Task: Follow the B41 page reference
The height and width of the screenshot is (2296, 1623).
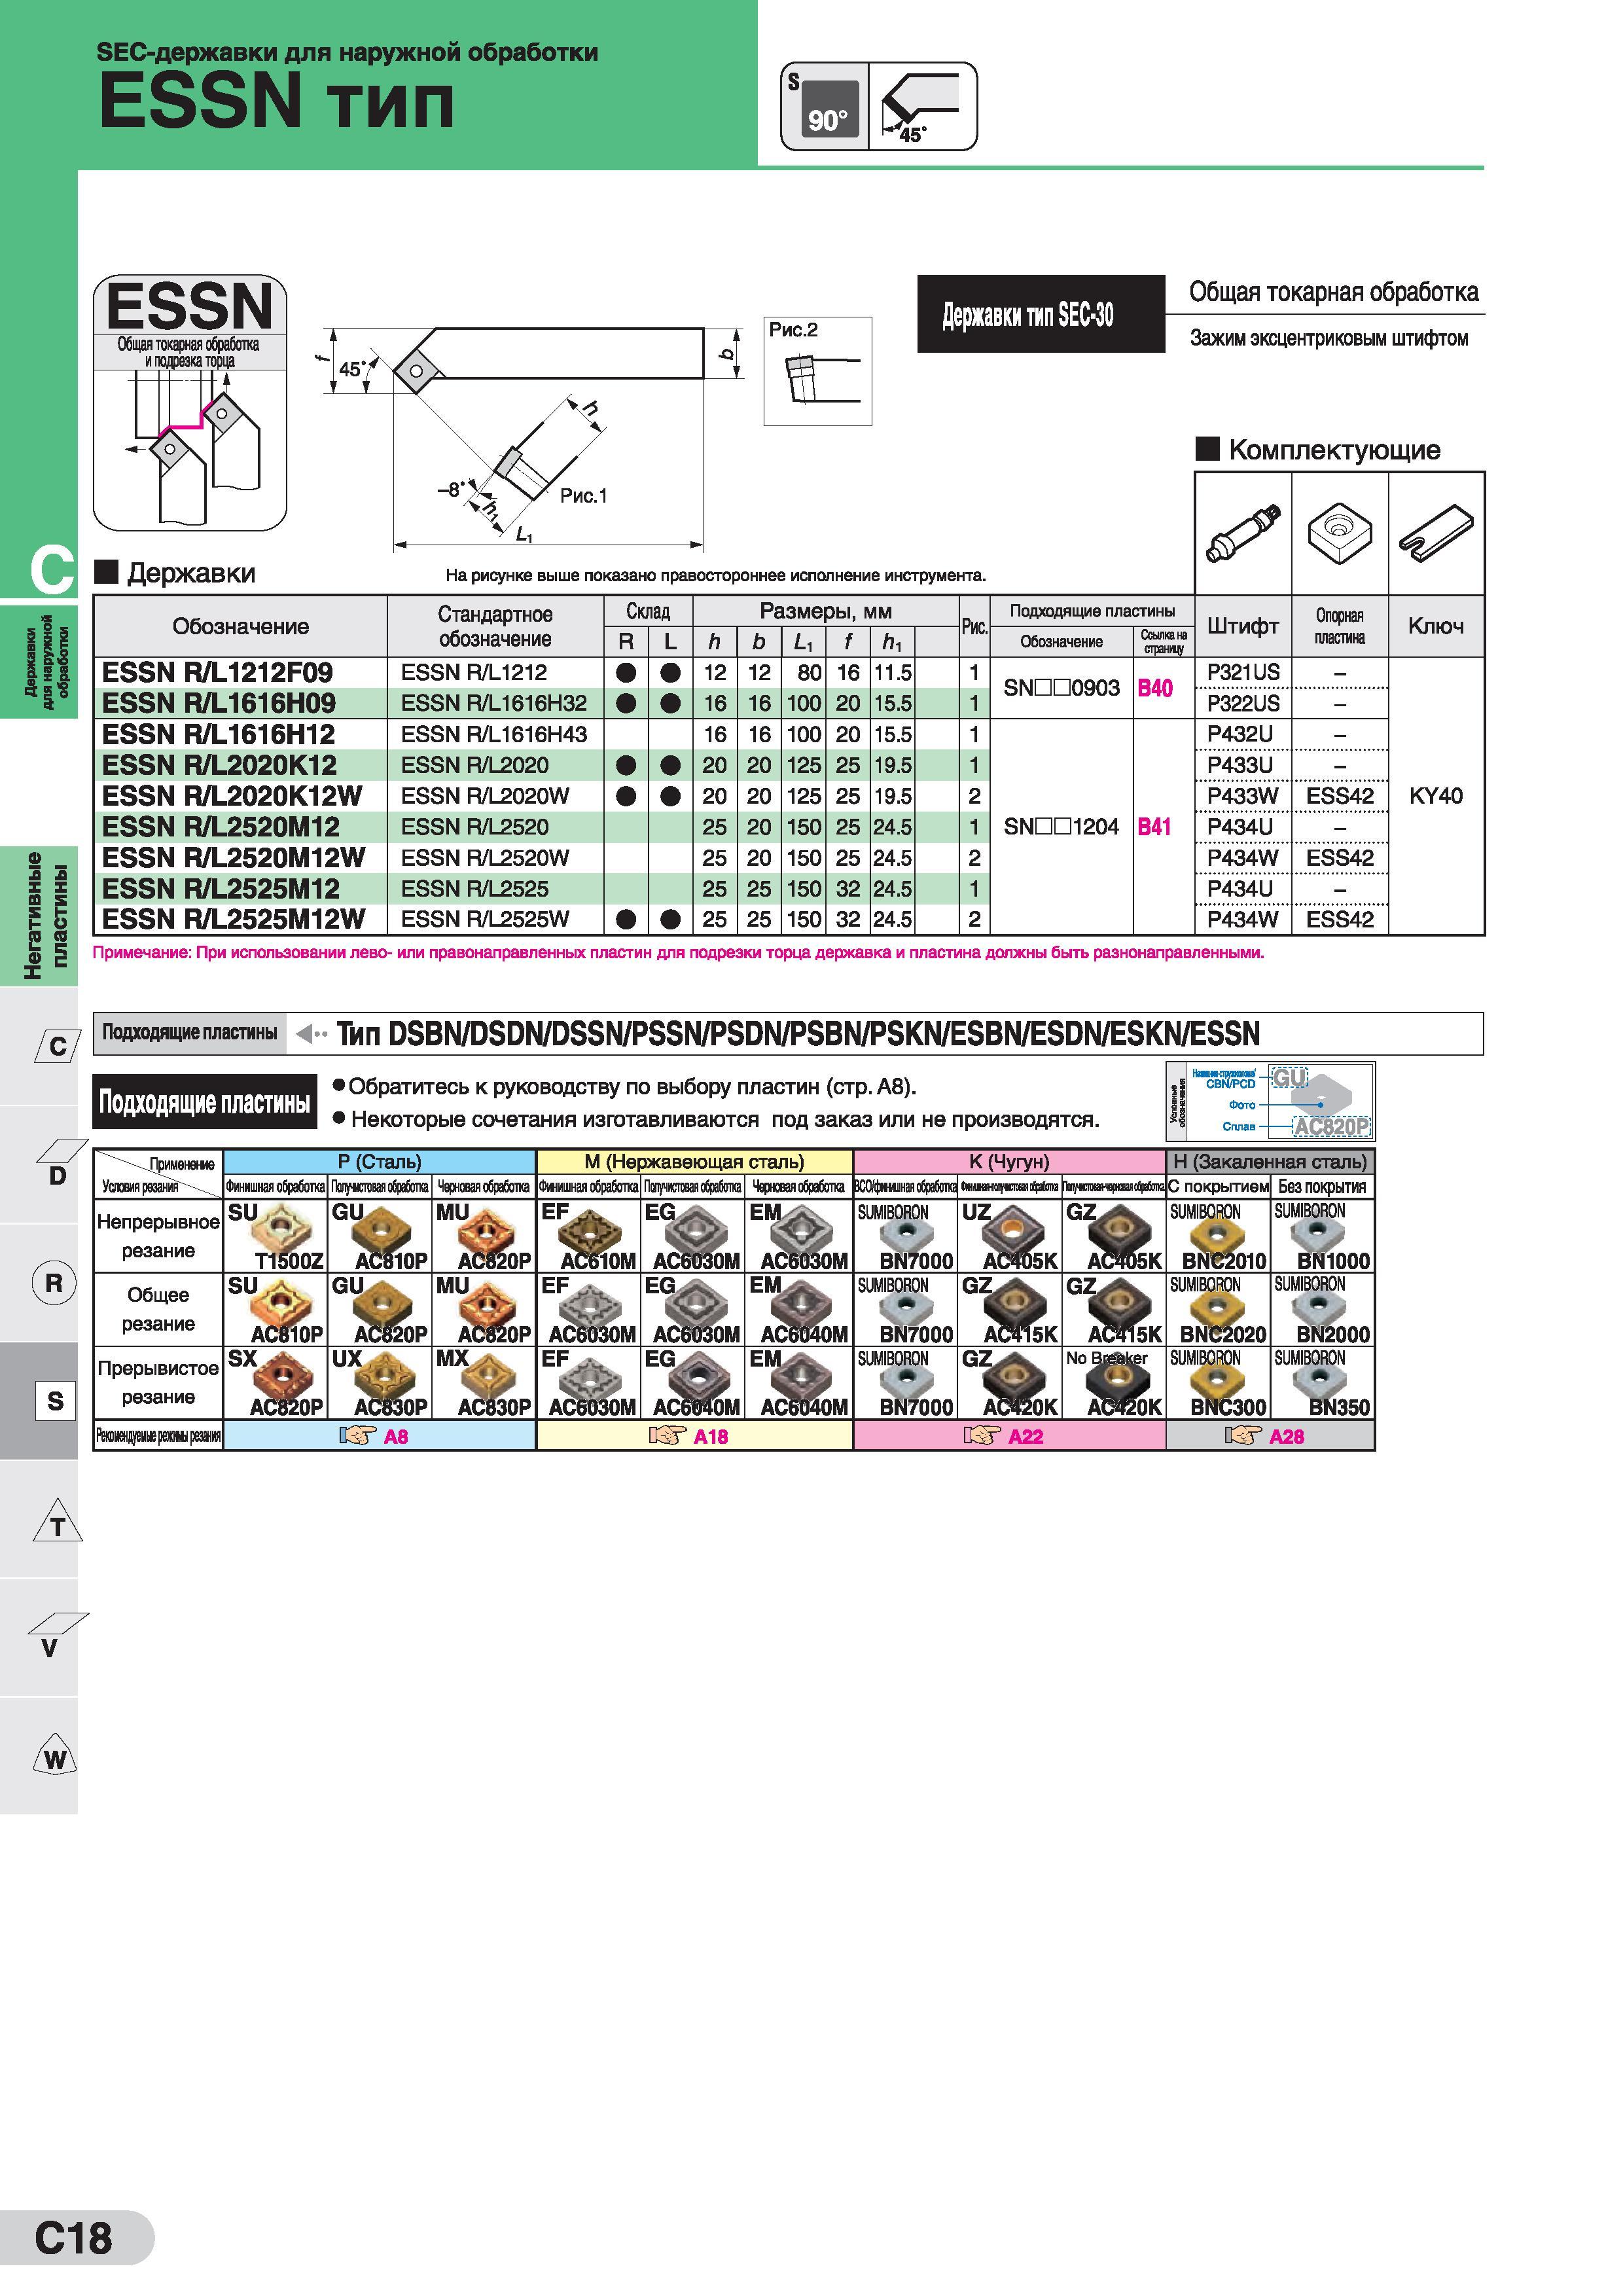Action: click(x=1155, y=827)
